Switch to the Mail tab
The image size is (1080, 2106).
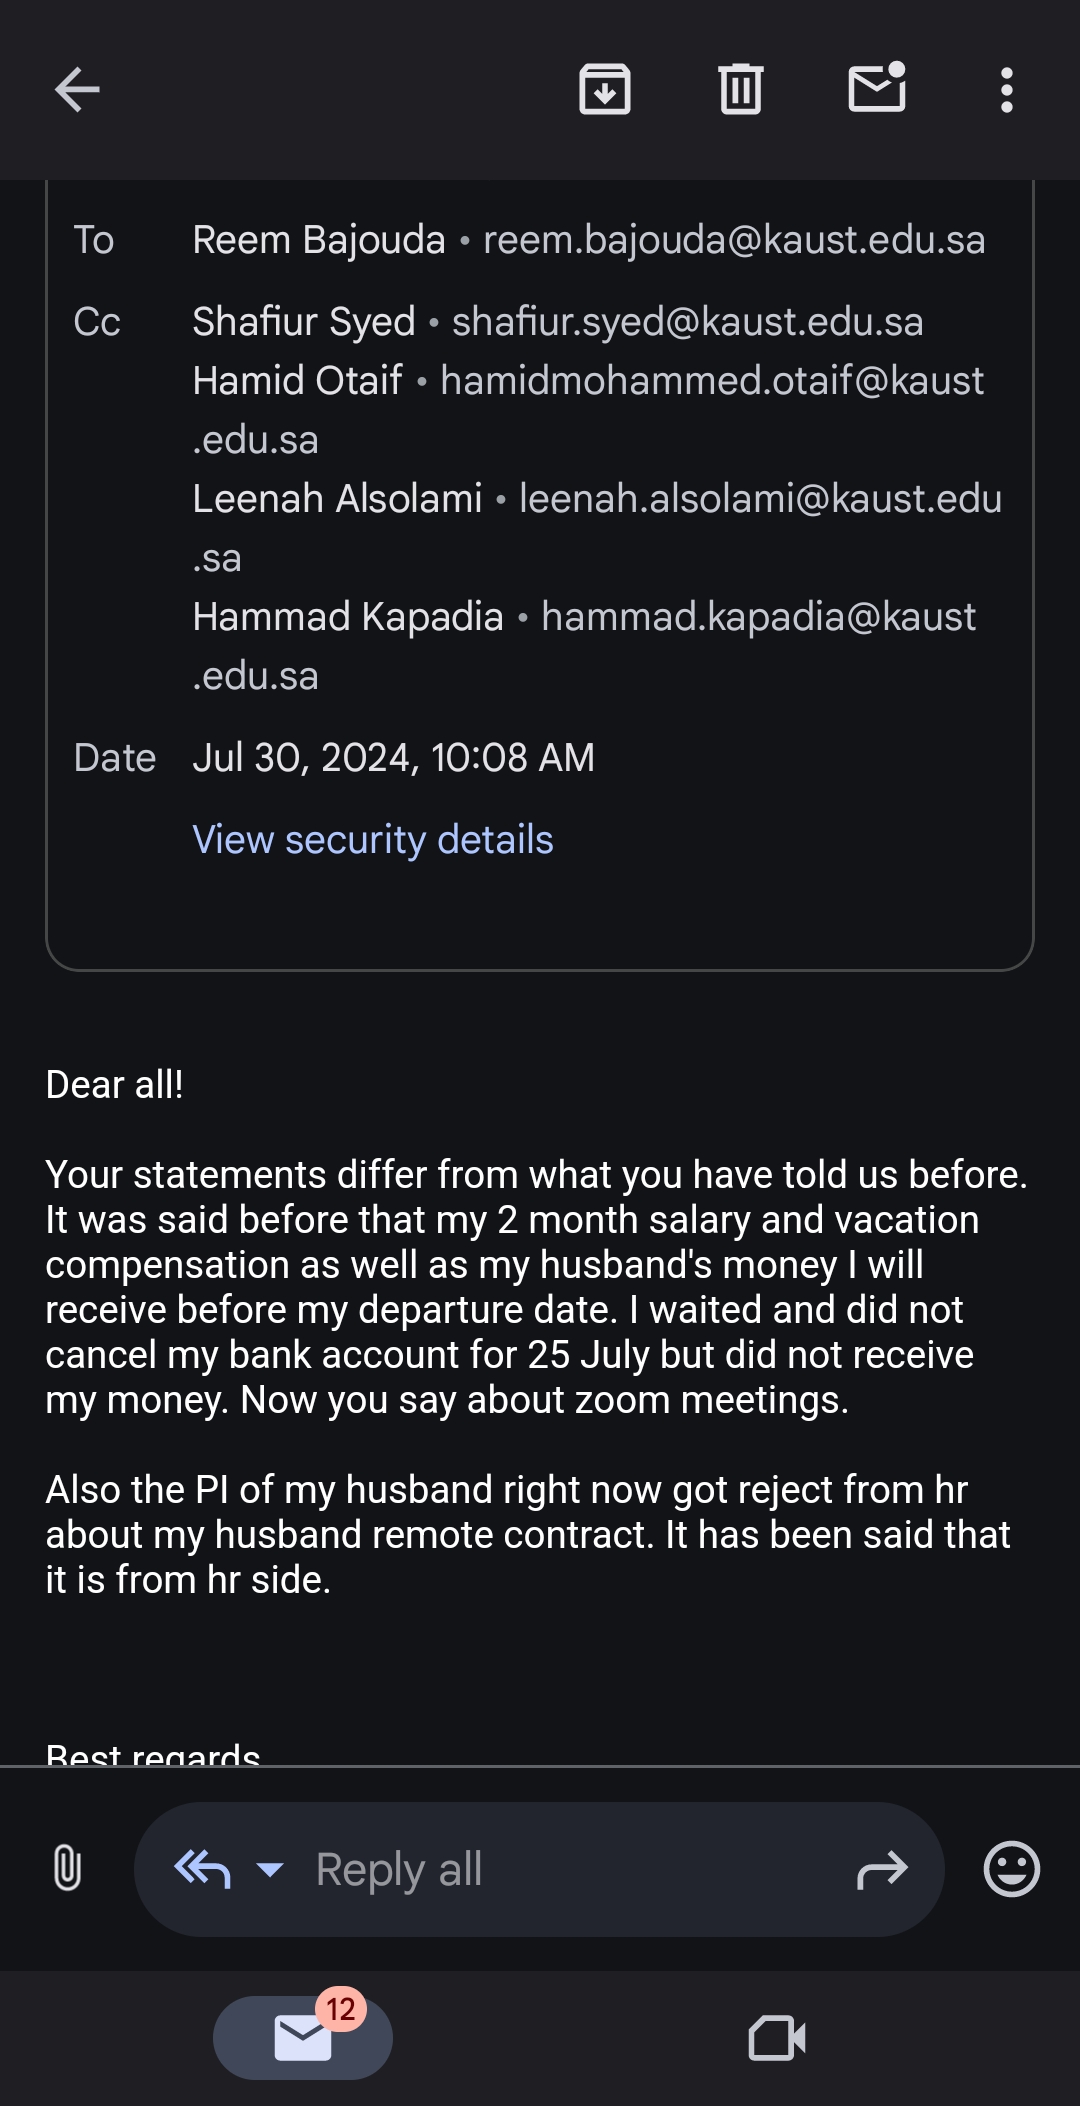(x=303, y=2038)
